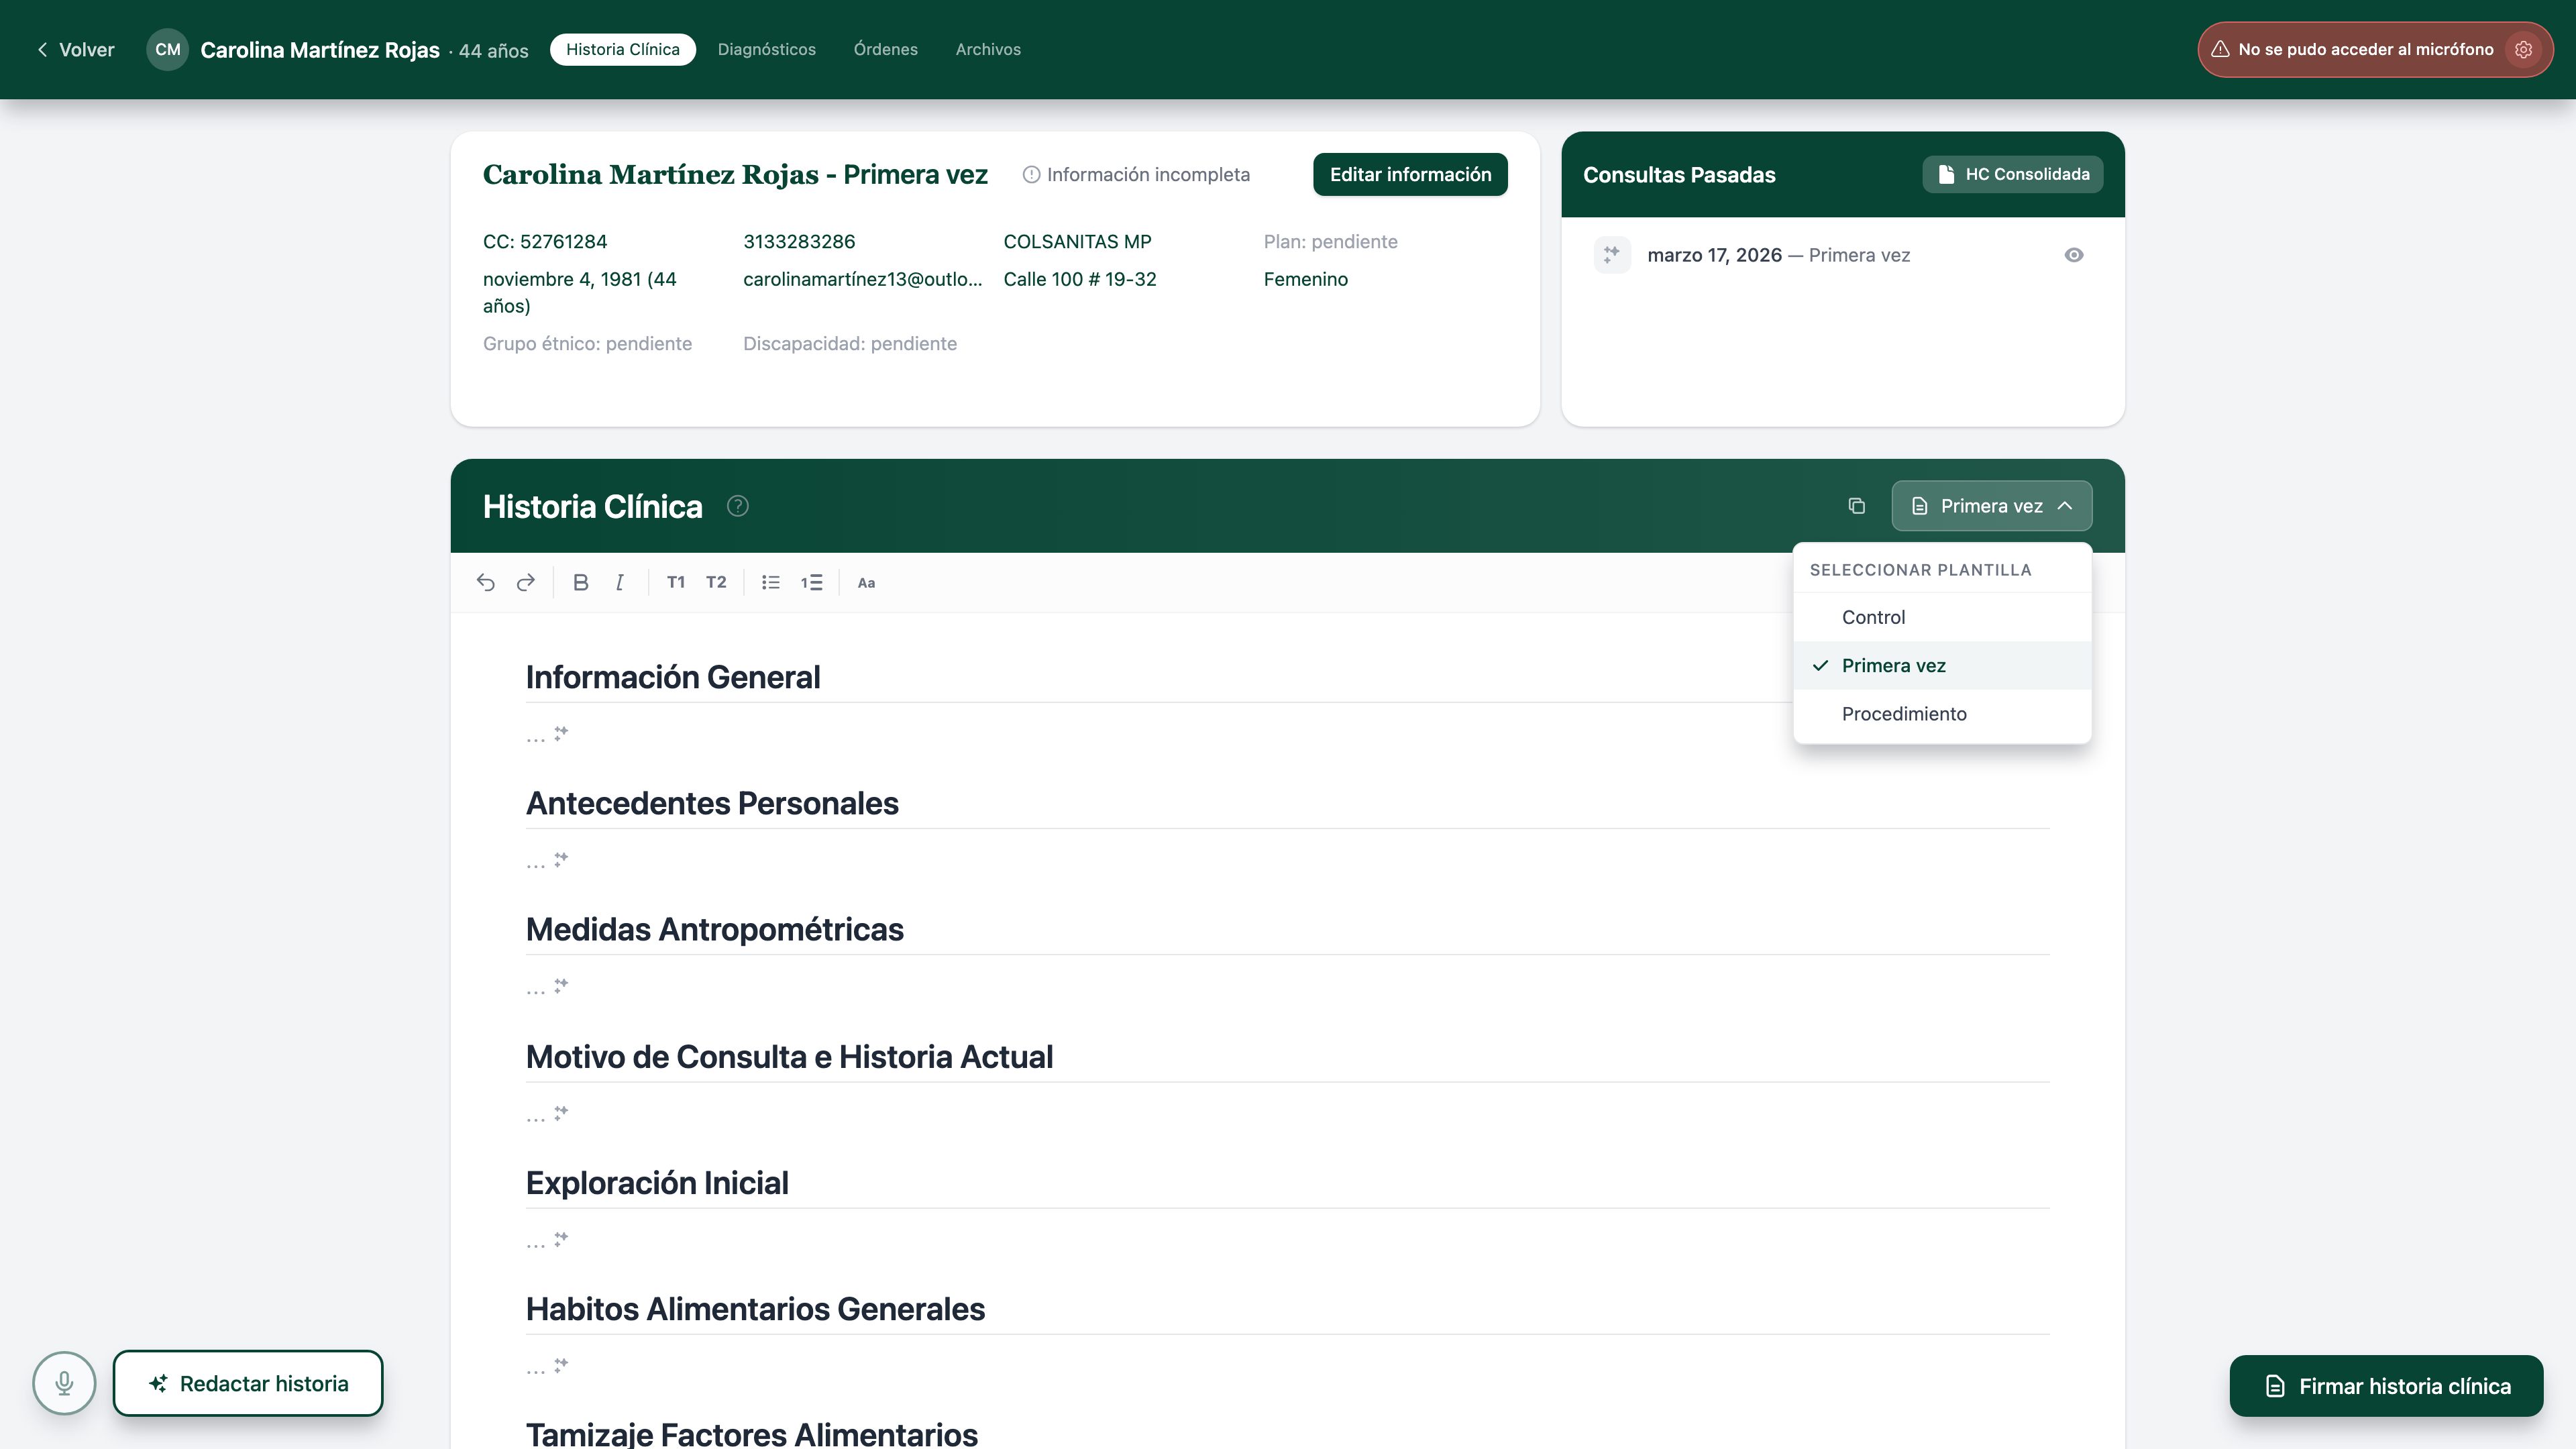The height and width of the screenshot is (1449, 2576).
Task: Click the Femenino gender text
Action: (x=1305, y=279)
